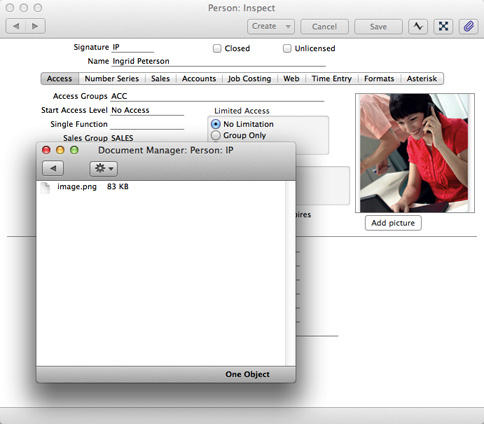The image size is (484, 424).
Task: Switch to the Job Costing tab
Action: click(x=249, y=79)
